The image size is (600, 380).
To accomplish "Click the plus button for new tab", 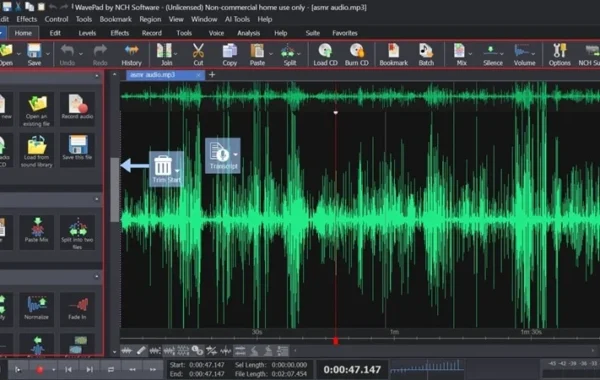I will [212, 75].
